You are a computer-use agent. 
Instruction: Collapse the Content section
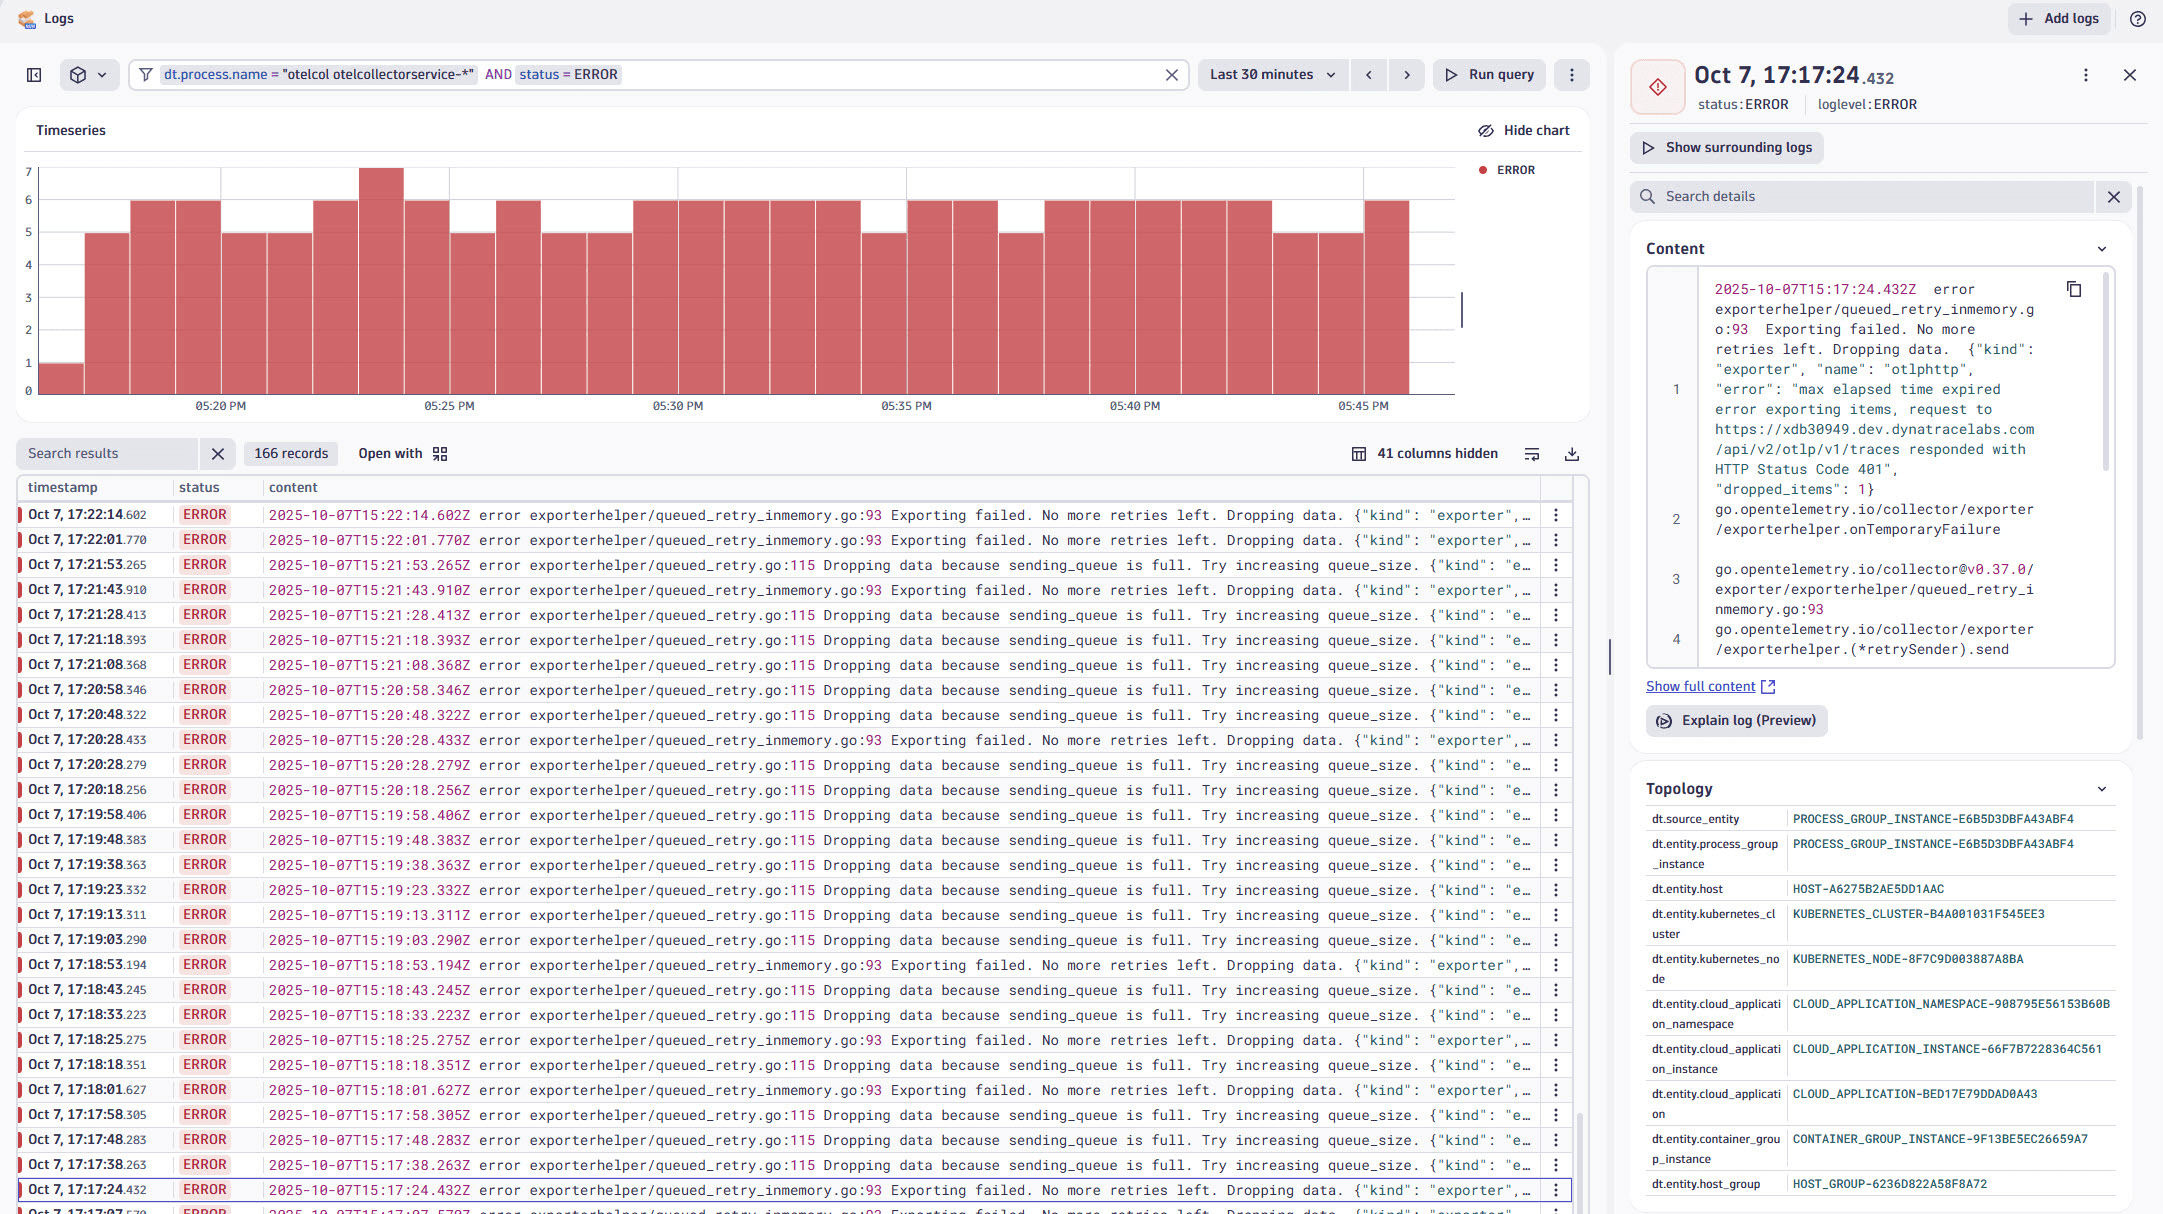click(x=2101, y=248)
